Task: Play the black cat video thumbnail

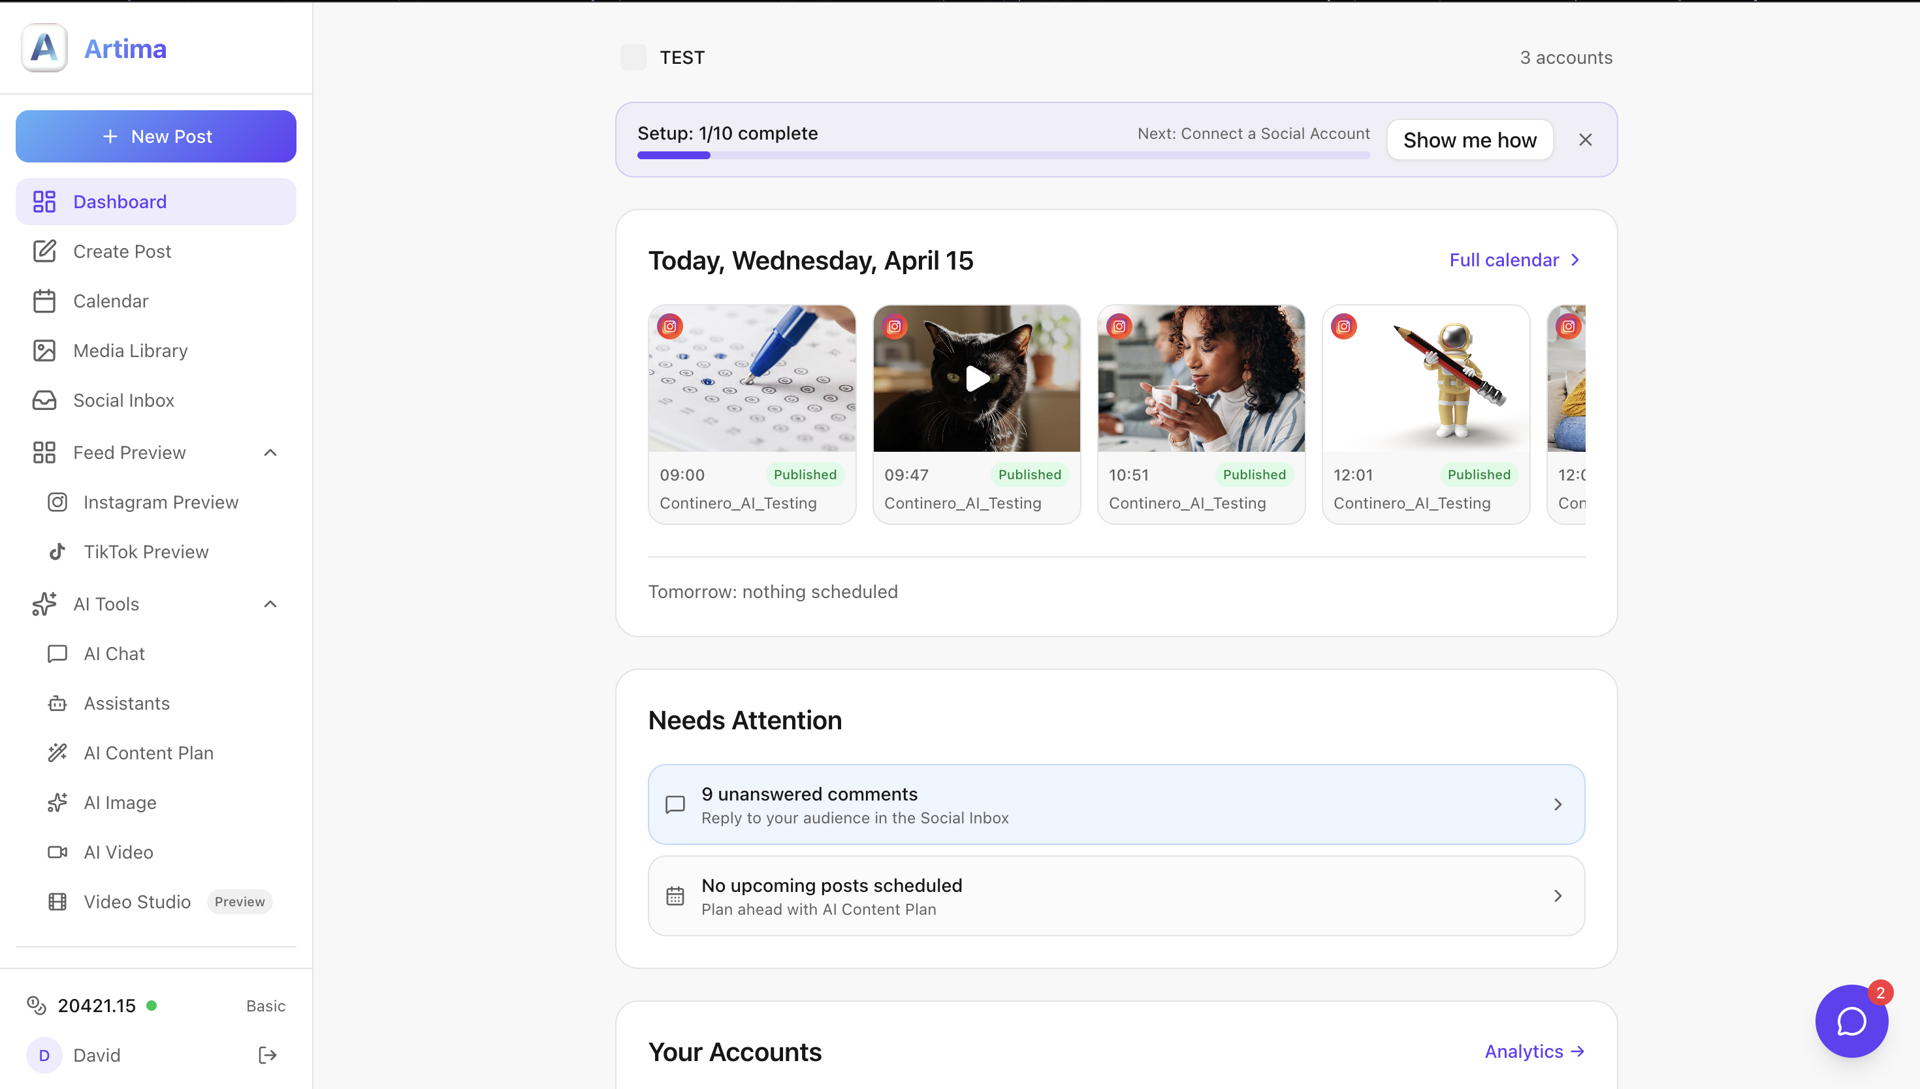Action: pyautogui.click(x=977, y=379)
